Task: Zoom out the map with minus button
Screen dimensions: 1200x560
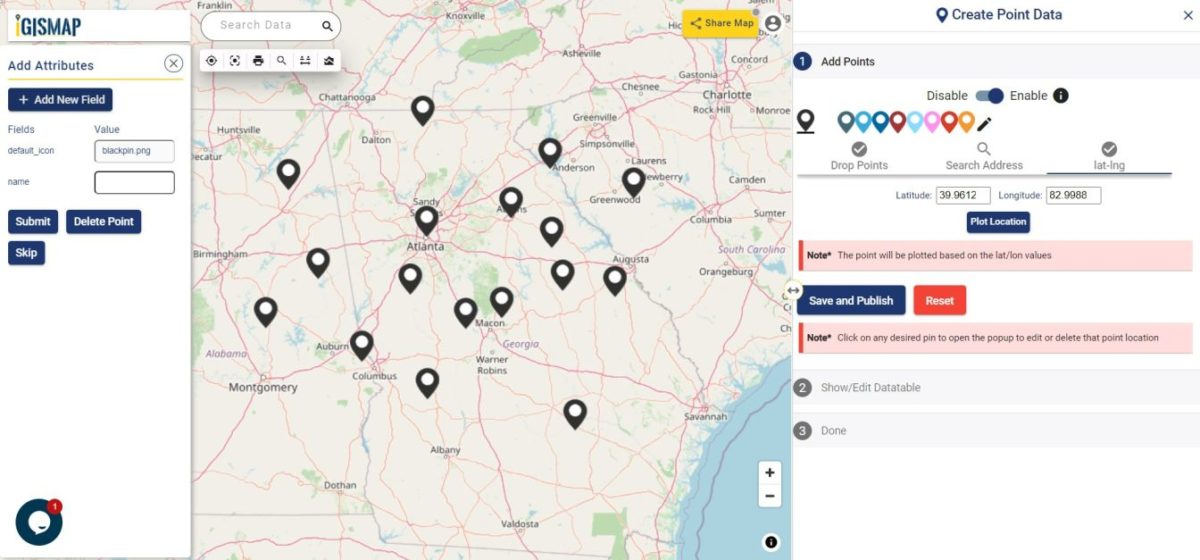Action: pyautogui.click(x=769, y=496)
